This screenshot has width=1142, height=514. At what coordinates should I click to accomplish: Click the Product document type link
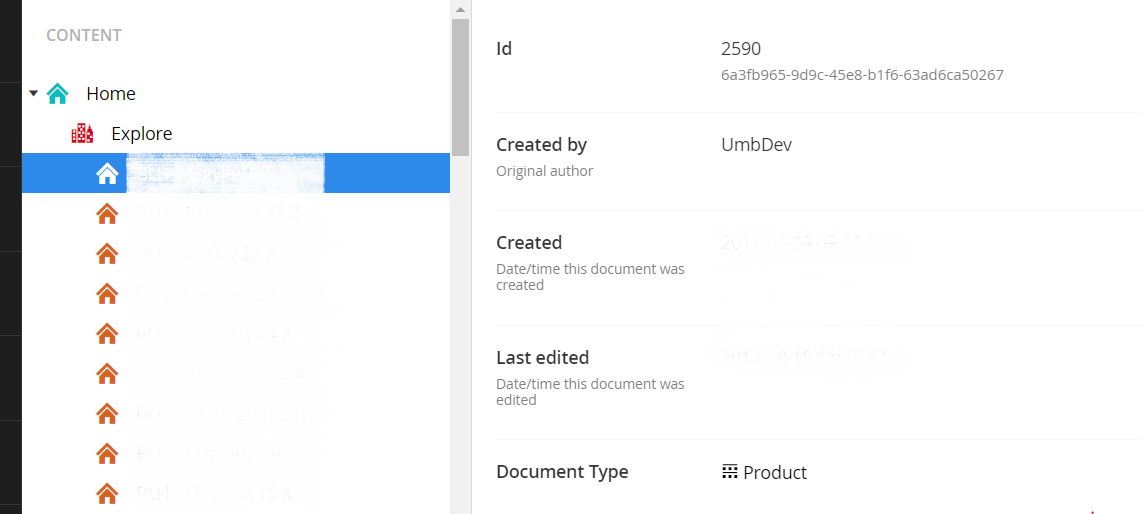[x=775, y=472]
